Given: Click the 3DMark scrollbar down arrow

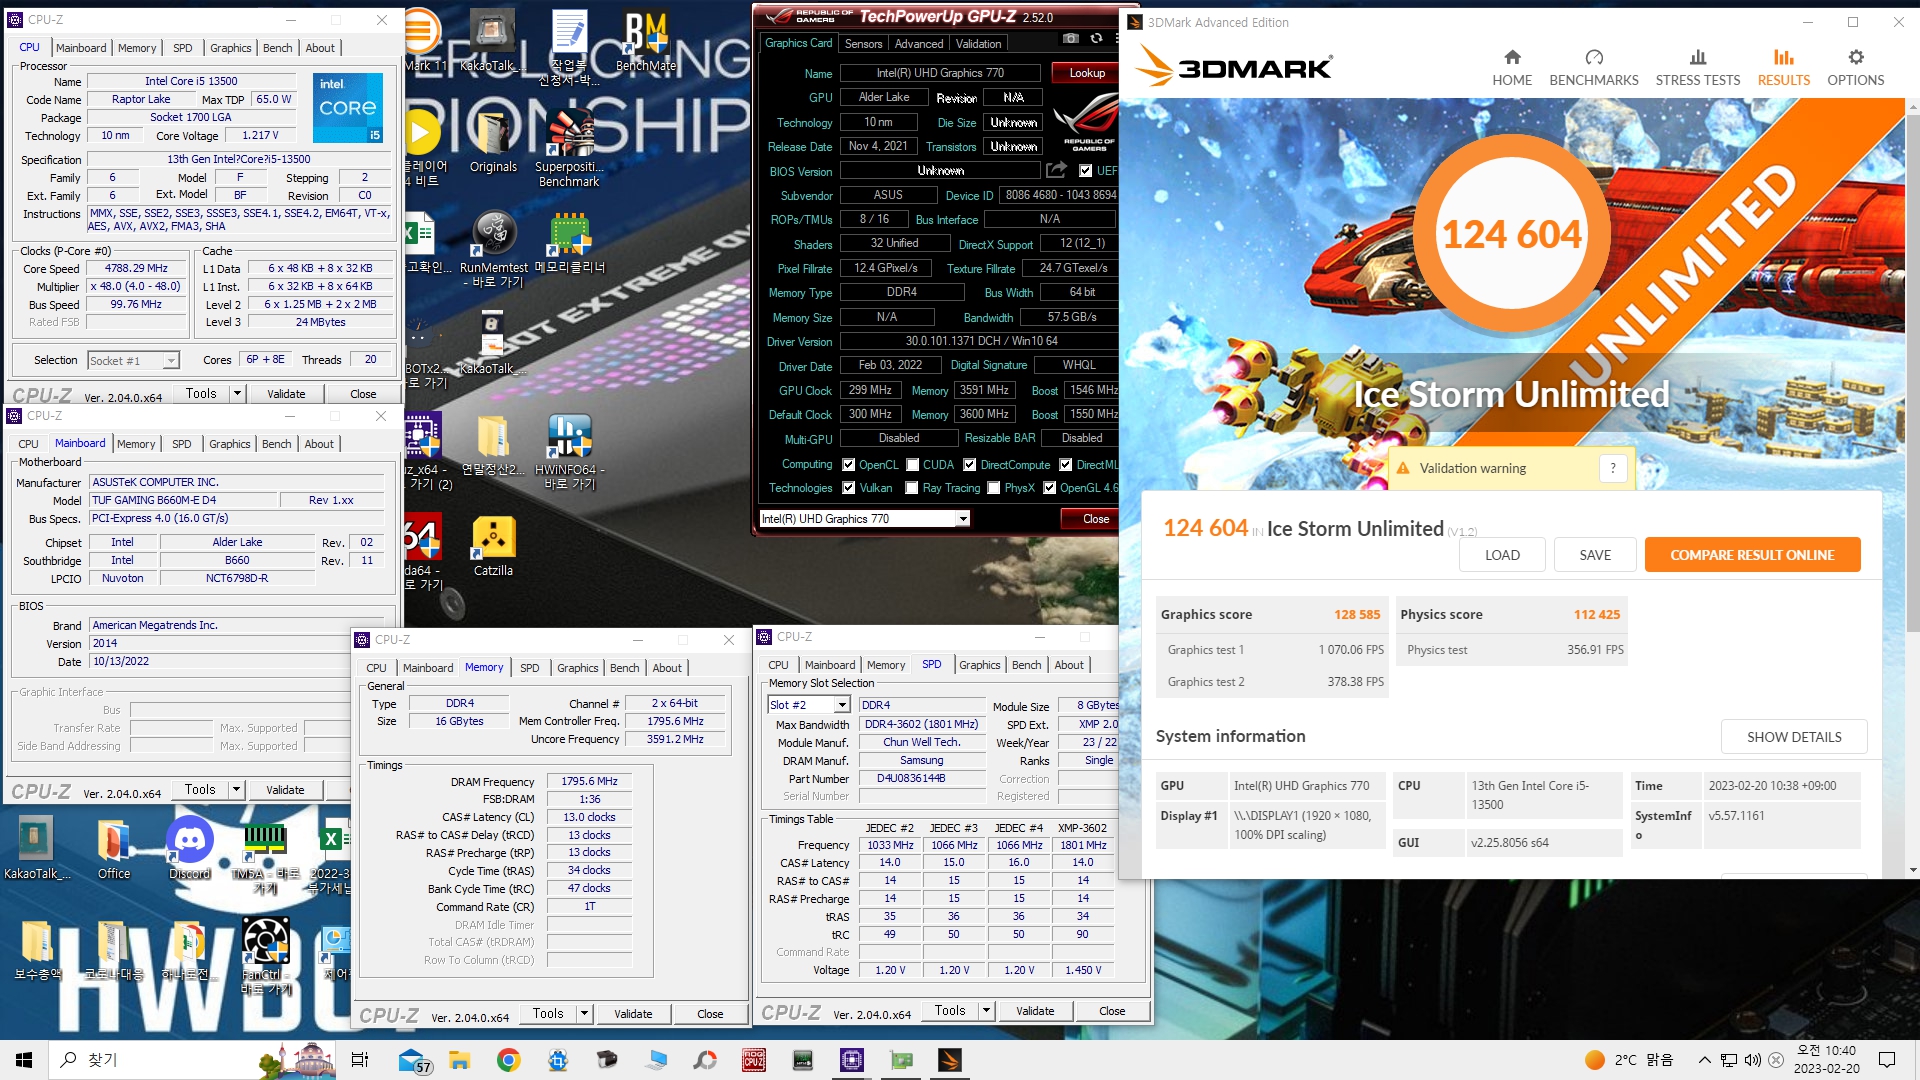Looking at the screenshot, I should coord(1912,870).
